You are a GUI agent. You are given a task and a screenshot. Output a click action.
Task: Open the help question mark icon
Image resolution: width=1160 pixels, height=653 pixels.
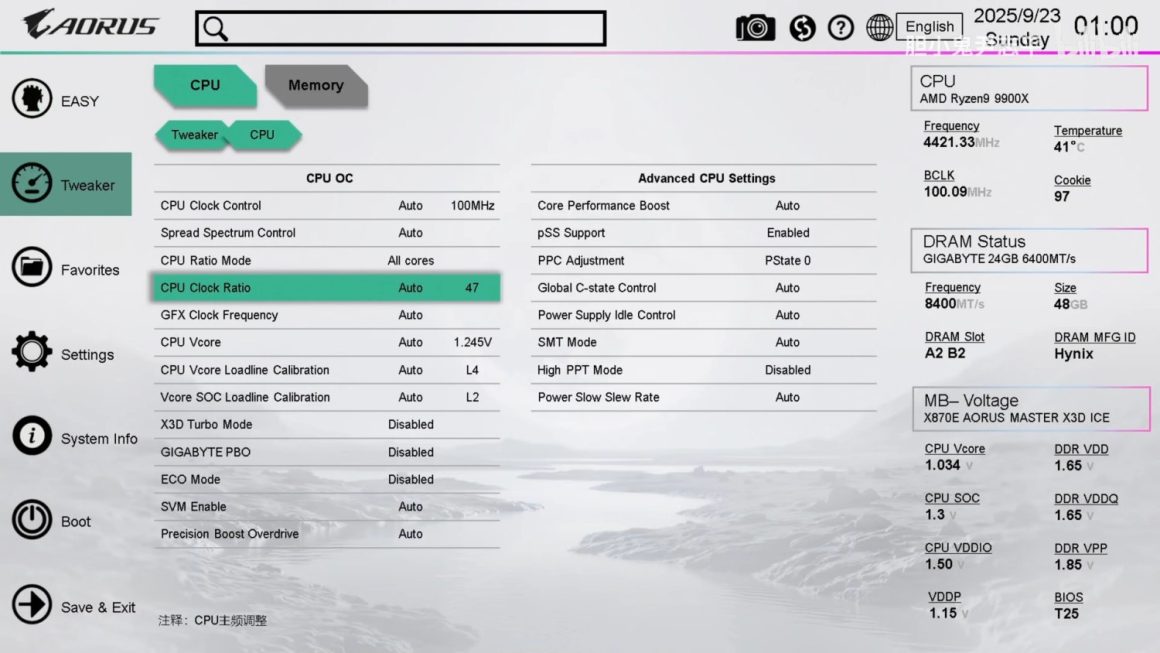pos(841,28)
